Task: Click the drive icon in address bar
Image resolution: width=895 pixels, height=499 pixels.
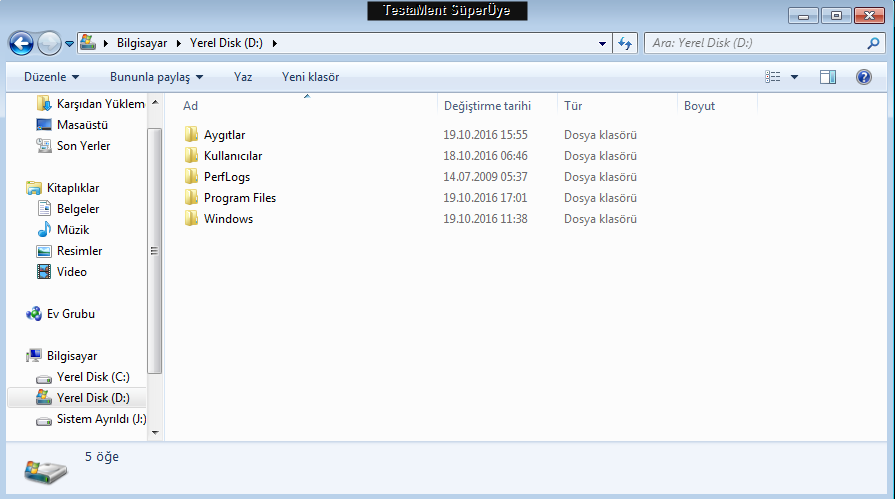Action: tap(88, 42)
